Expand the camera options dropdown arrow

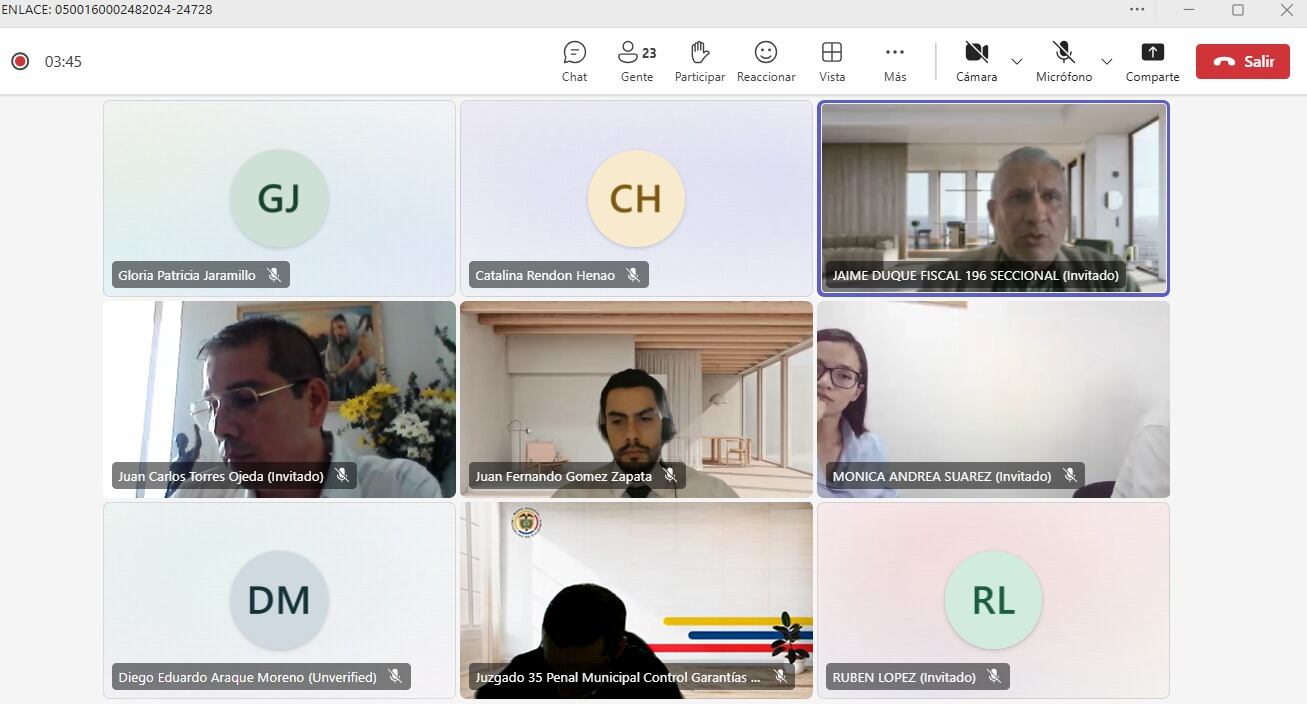click(1017, 62)
